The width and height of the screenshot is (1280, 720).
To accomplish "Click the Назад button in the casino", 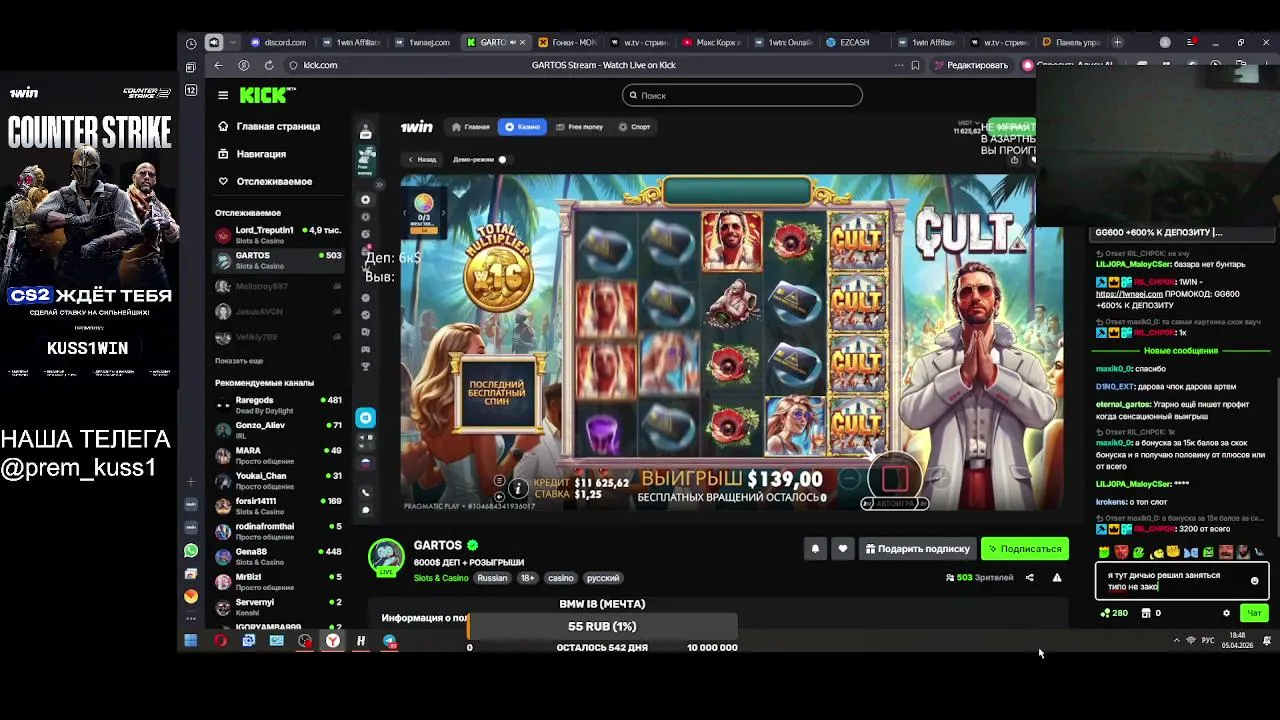I will click(421, 159).
